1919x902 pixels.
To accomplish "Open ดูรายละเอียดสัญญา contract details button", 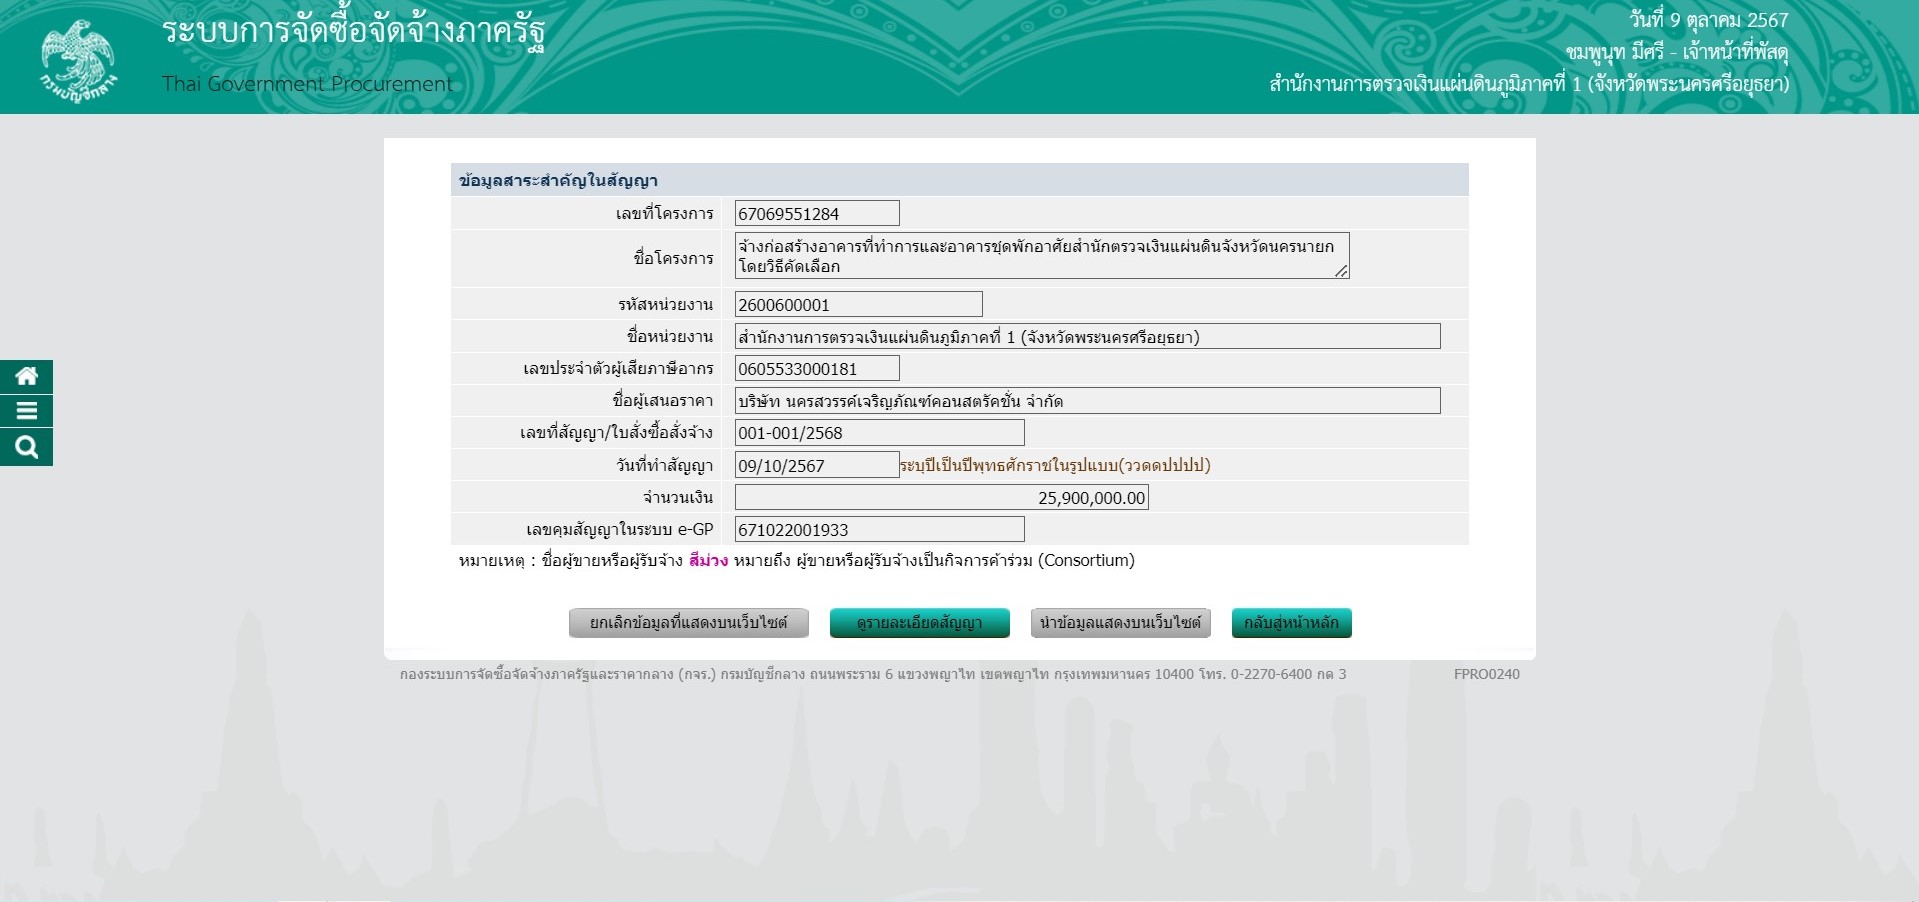I will tap(919, 623).
